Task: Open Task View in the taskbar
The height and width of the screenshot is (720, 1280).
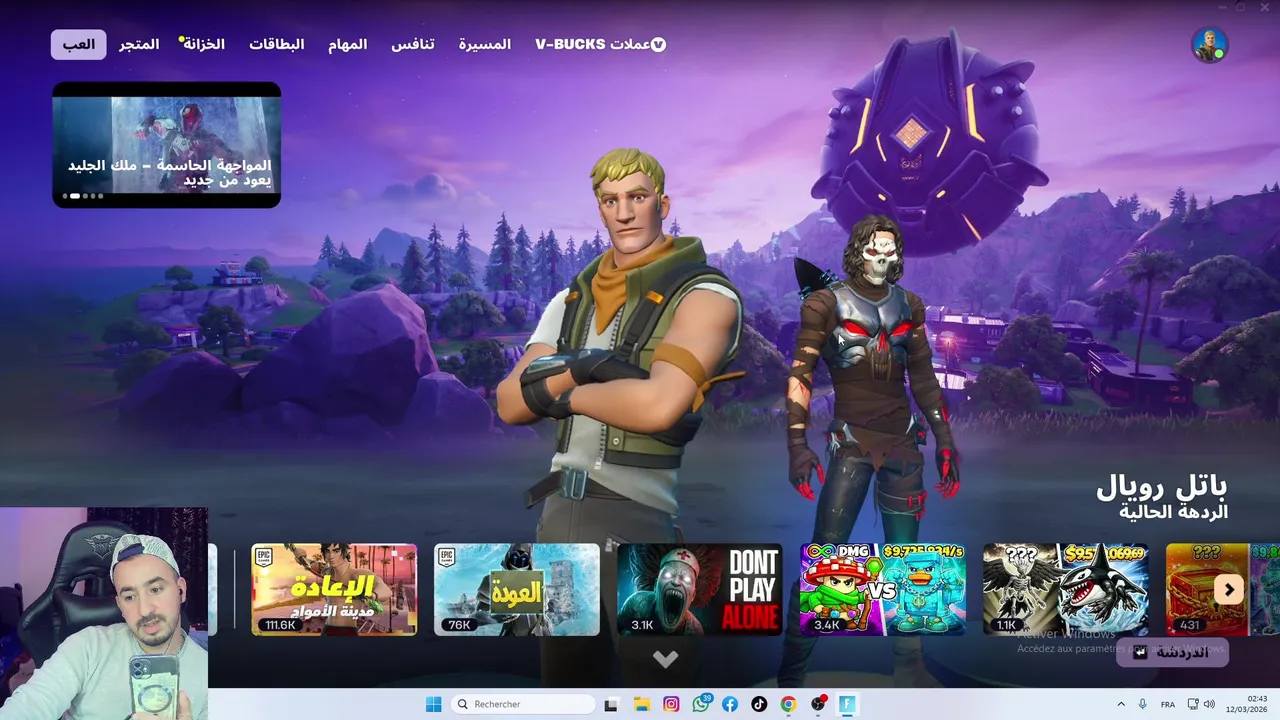Action: click(611, 704)
